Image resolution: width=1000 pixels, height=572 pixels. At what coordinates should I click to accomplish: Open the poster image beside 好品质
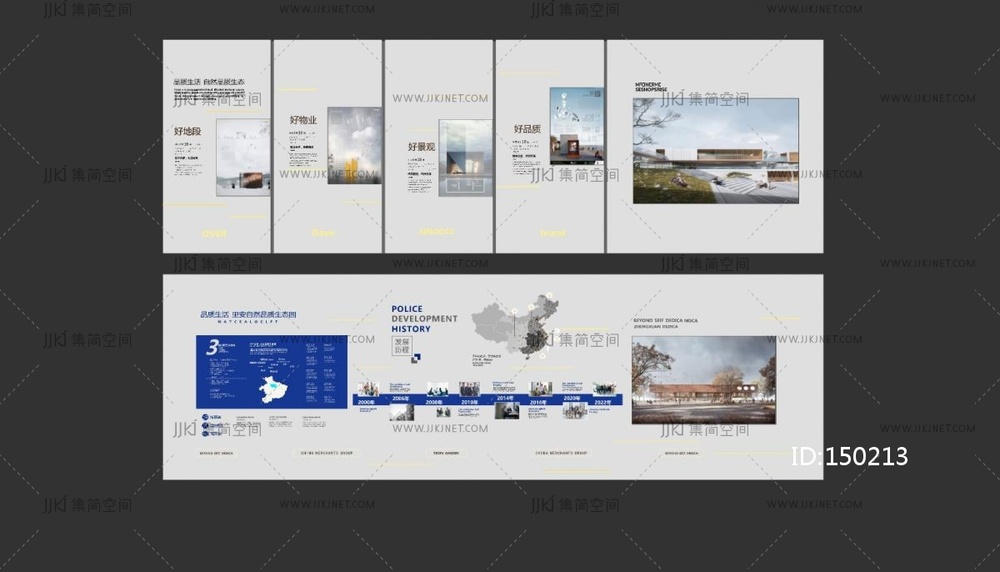(x=576, y=126)
